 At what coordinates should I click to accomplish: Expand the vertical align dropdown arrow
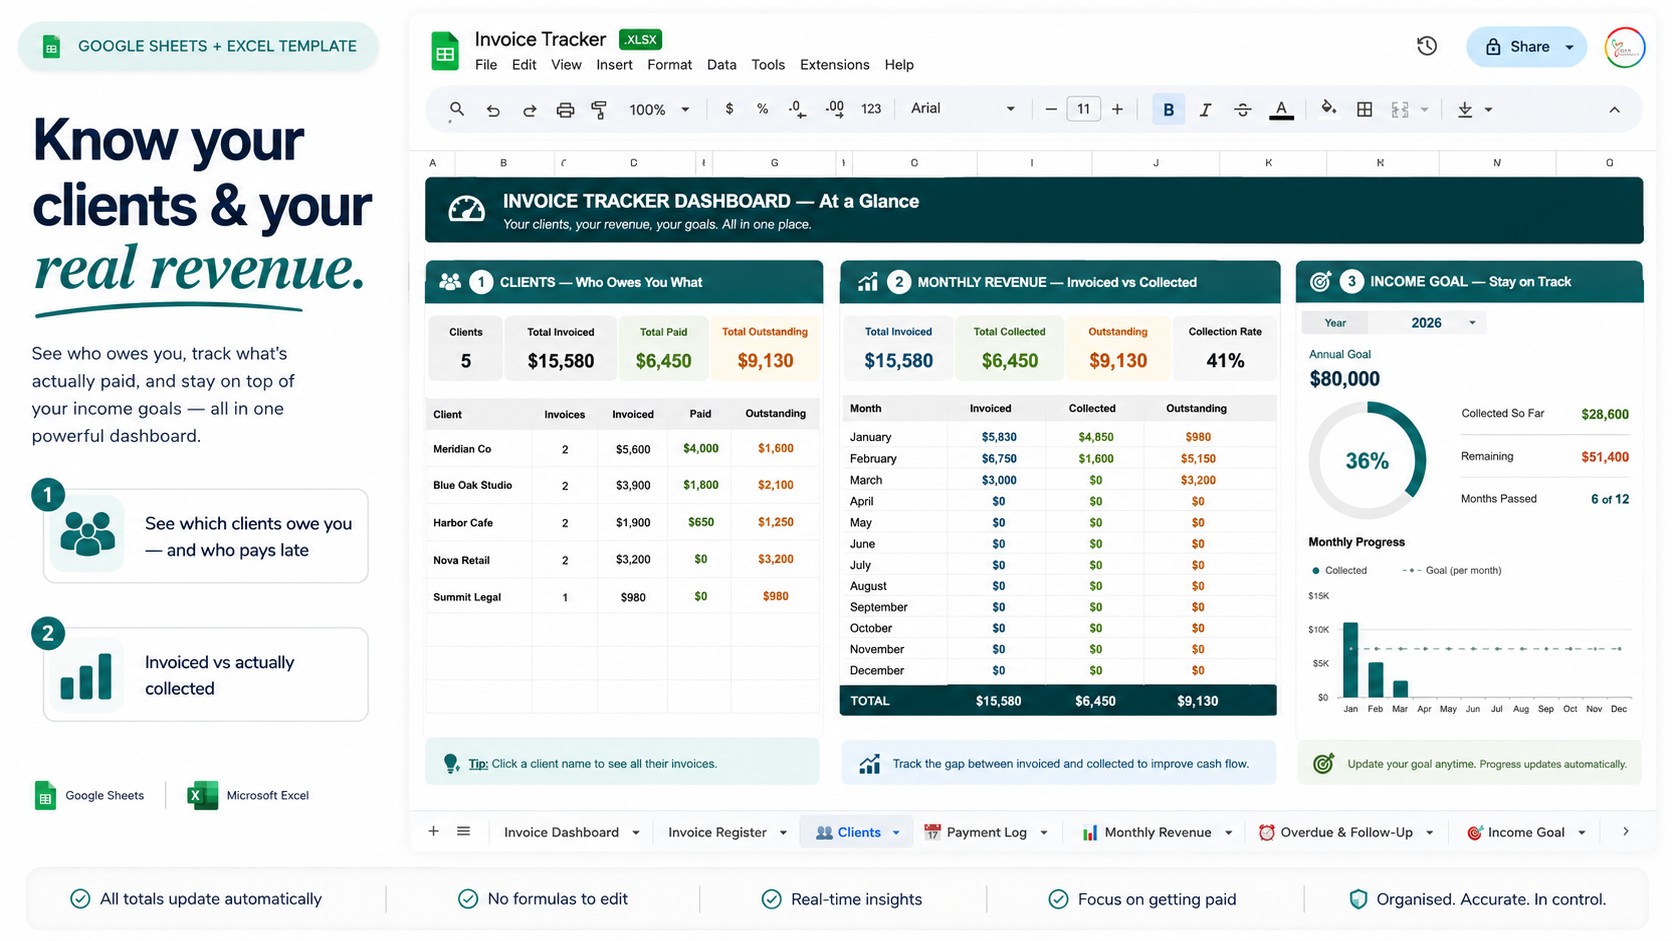click(x=1488, y=110)
